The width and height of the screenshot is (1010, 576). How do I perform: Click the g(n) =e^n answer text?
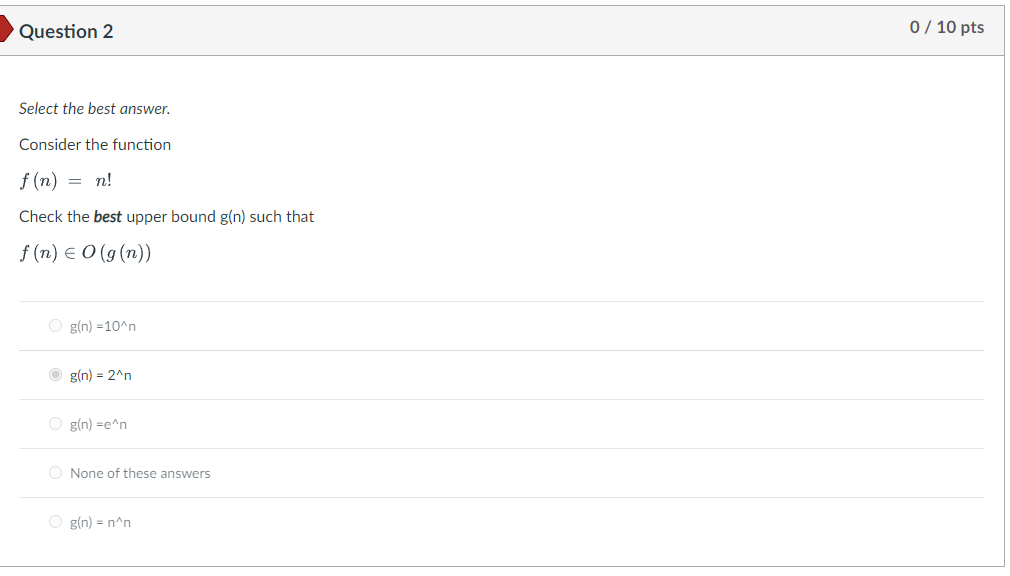(x=99, y=425)
